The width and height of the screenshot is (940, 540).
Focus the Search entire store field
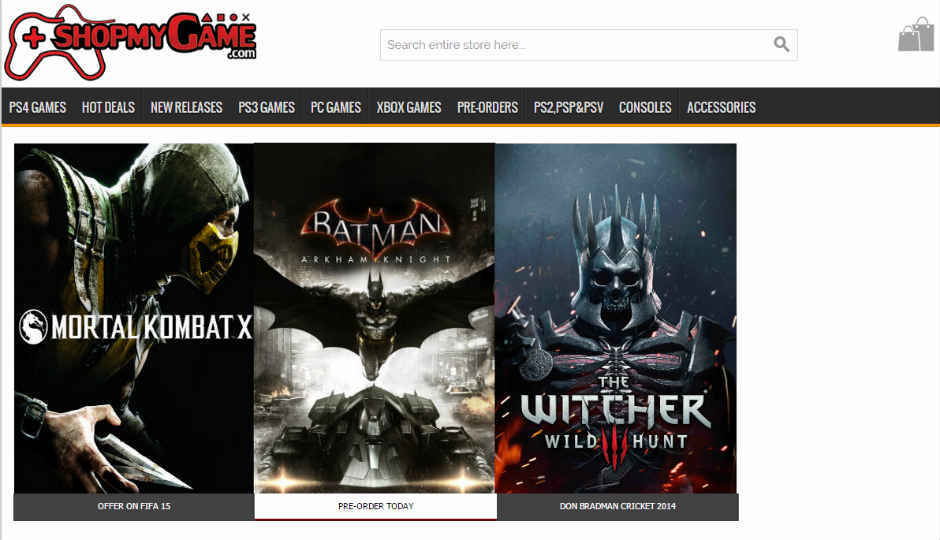coord(589,45)
